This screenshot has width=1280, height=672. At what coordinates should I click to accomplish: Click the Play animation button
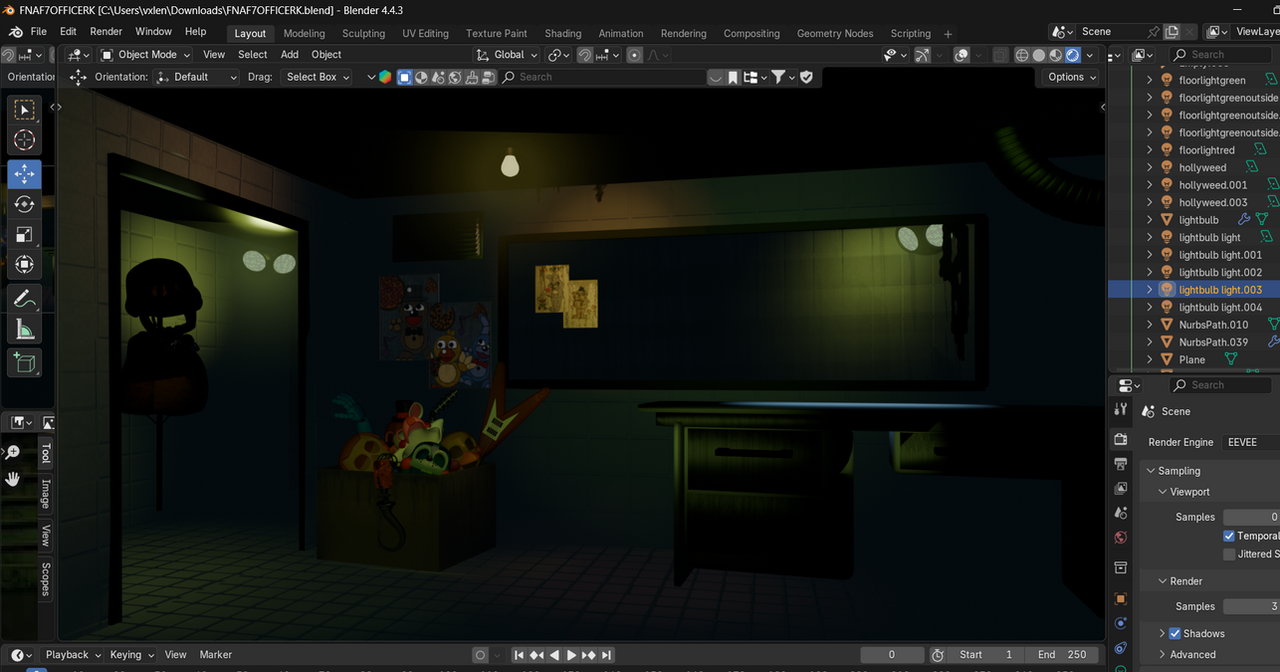coord(572,655)
